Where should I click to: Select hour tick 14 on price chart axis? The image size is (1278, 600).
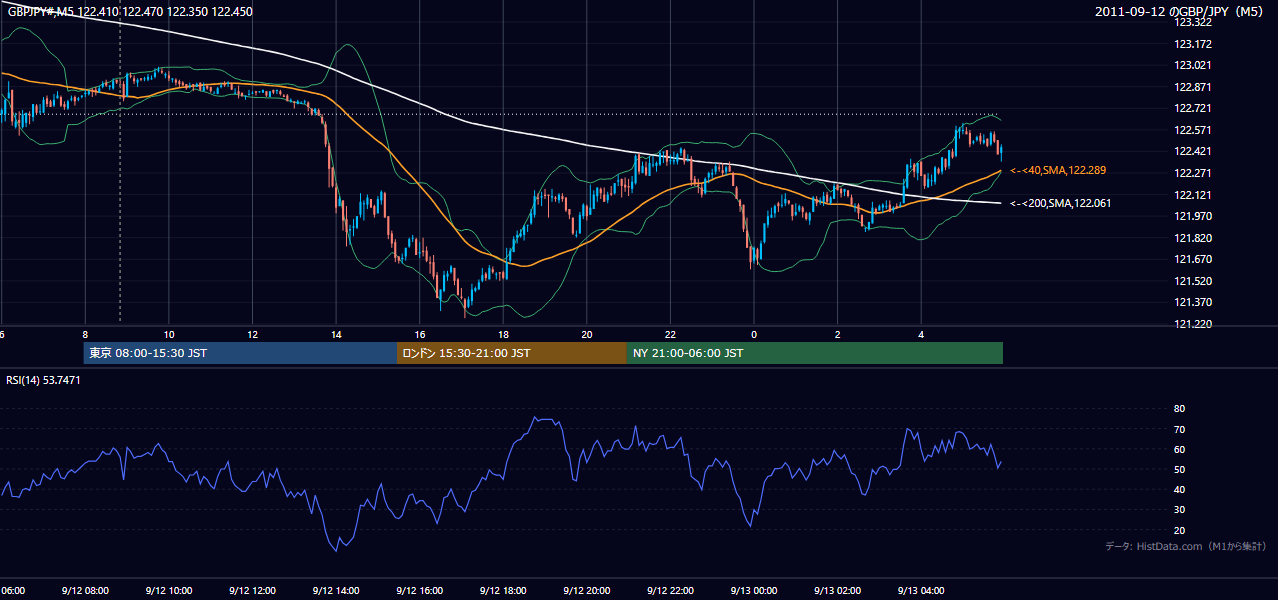click(336, 334)
